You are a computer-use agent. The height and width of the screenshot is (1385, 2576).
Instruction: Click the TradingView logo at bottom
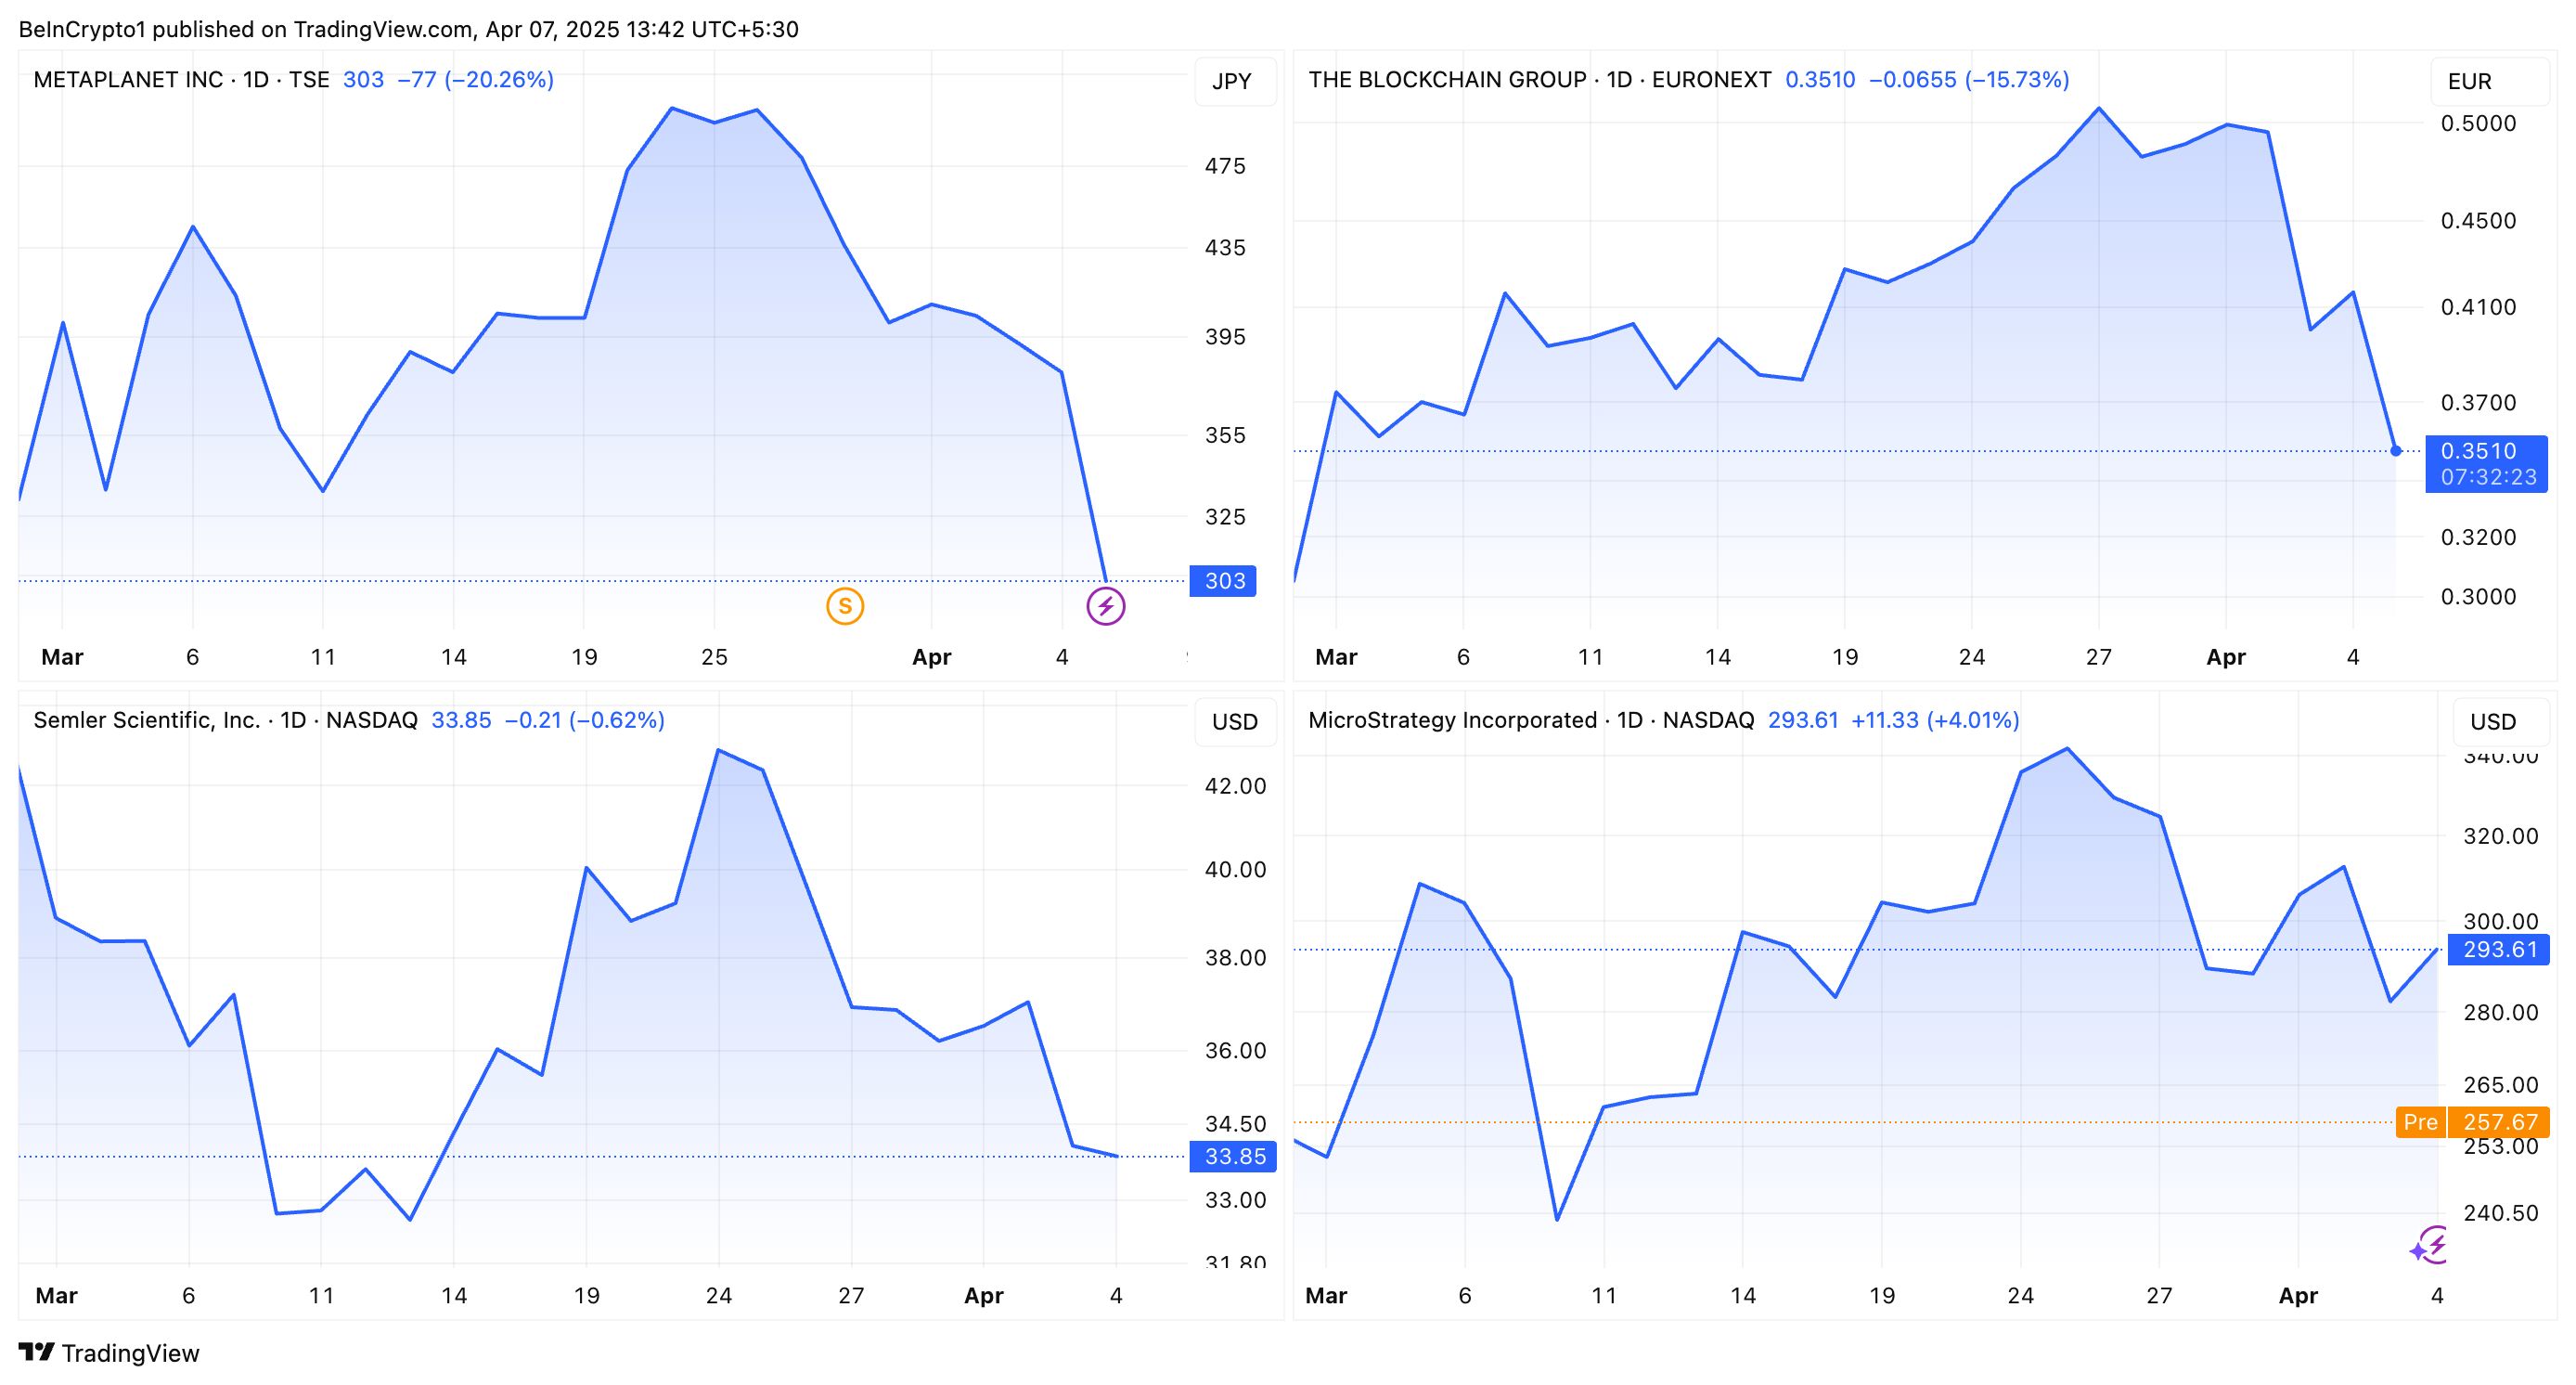pyautogui.click(x=109, y=1353)
